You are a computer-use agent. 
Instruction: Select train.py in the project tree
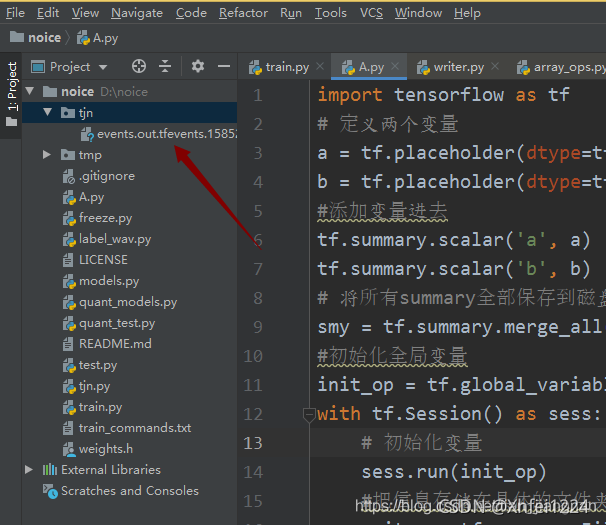(x=92, y=407)
